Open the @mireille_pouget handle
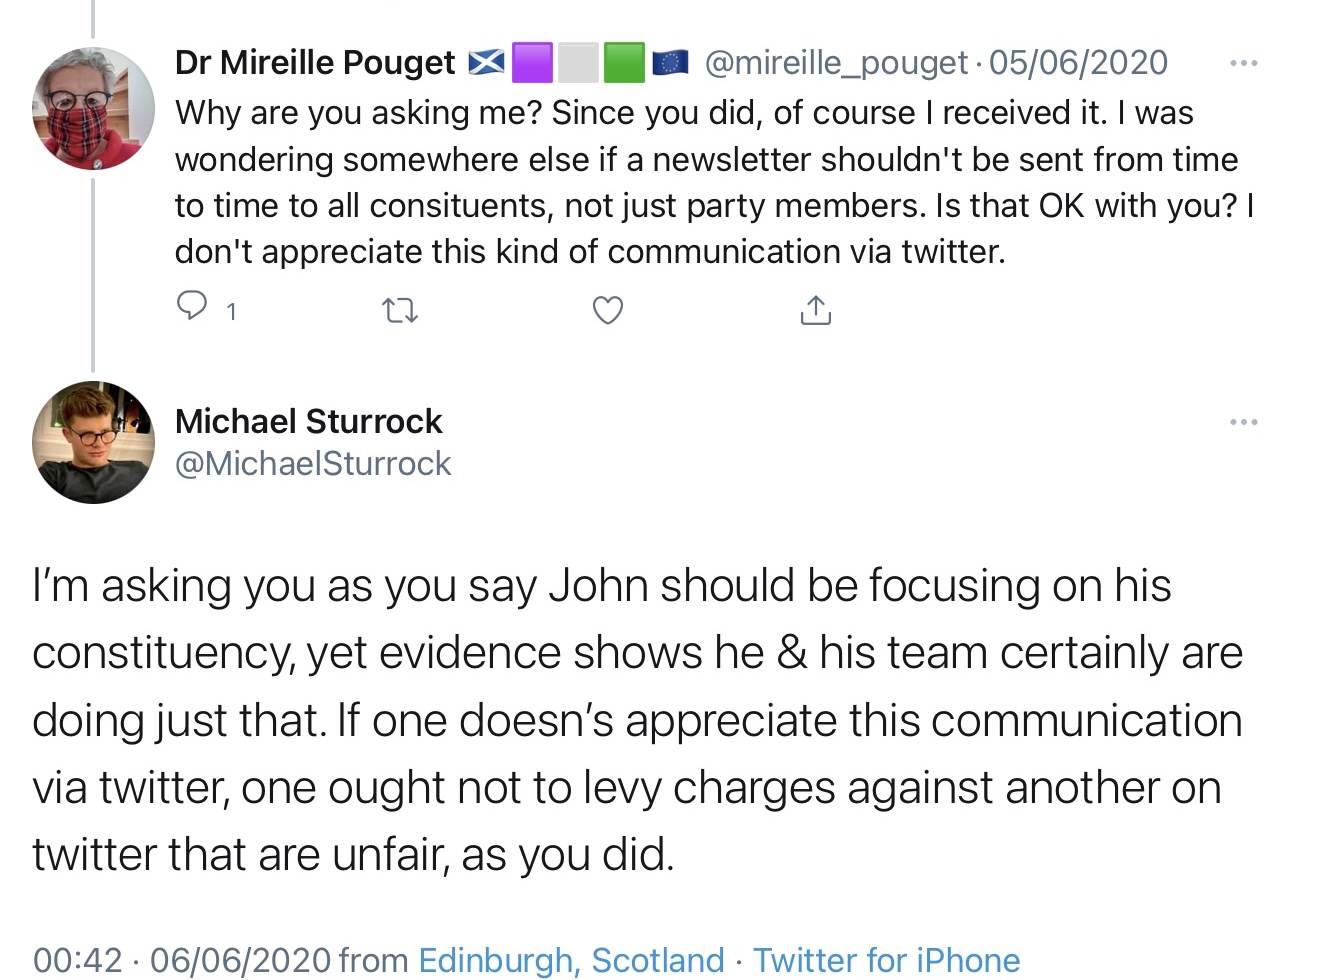1329x980 pixels. [x=836, y=63]
